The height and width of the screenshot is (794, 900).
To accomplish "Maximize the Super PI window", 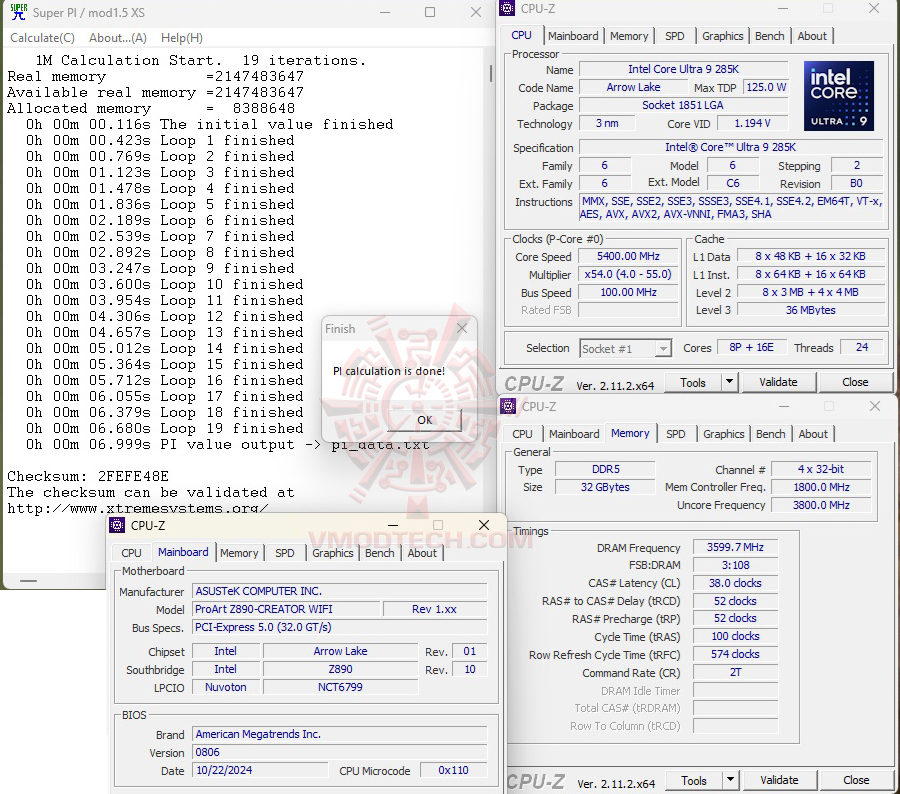I will [429, 12].
